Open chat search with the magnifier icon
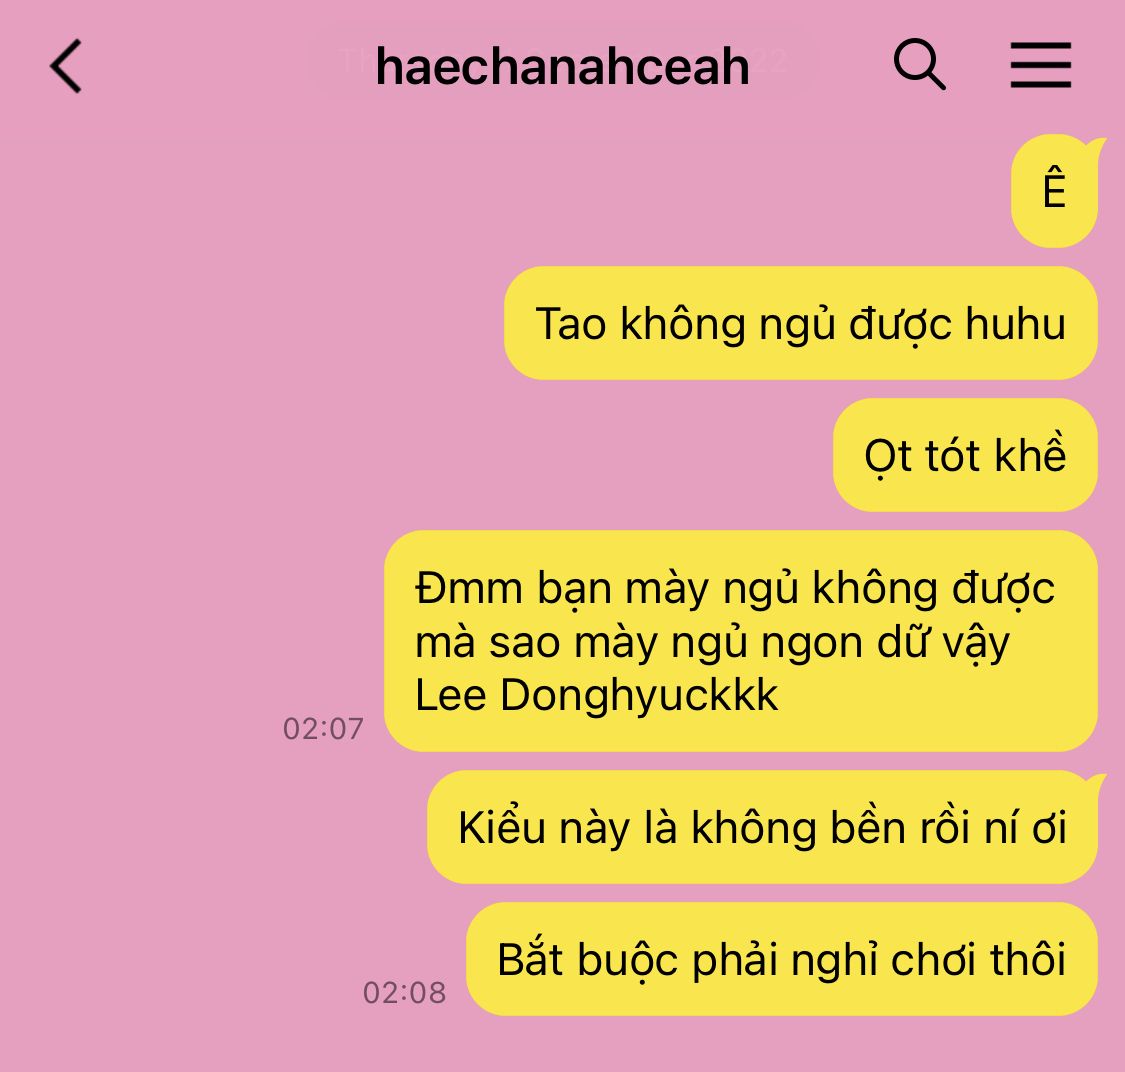 pyautogui.click(x=919, y=65)
